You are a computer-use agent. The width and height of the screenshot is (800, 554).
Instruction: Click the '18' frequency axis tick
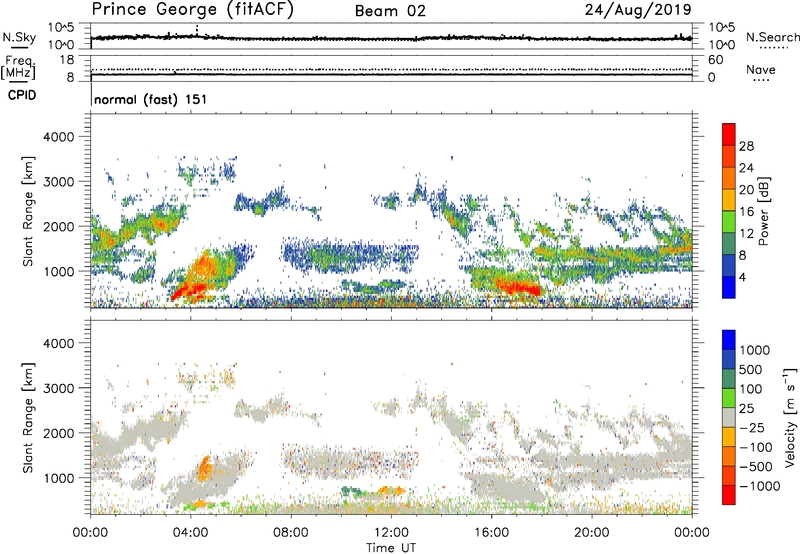pos(67,59)
